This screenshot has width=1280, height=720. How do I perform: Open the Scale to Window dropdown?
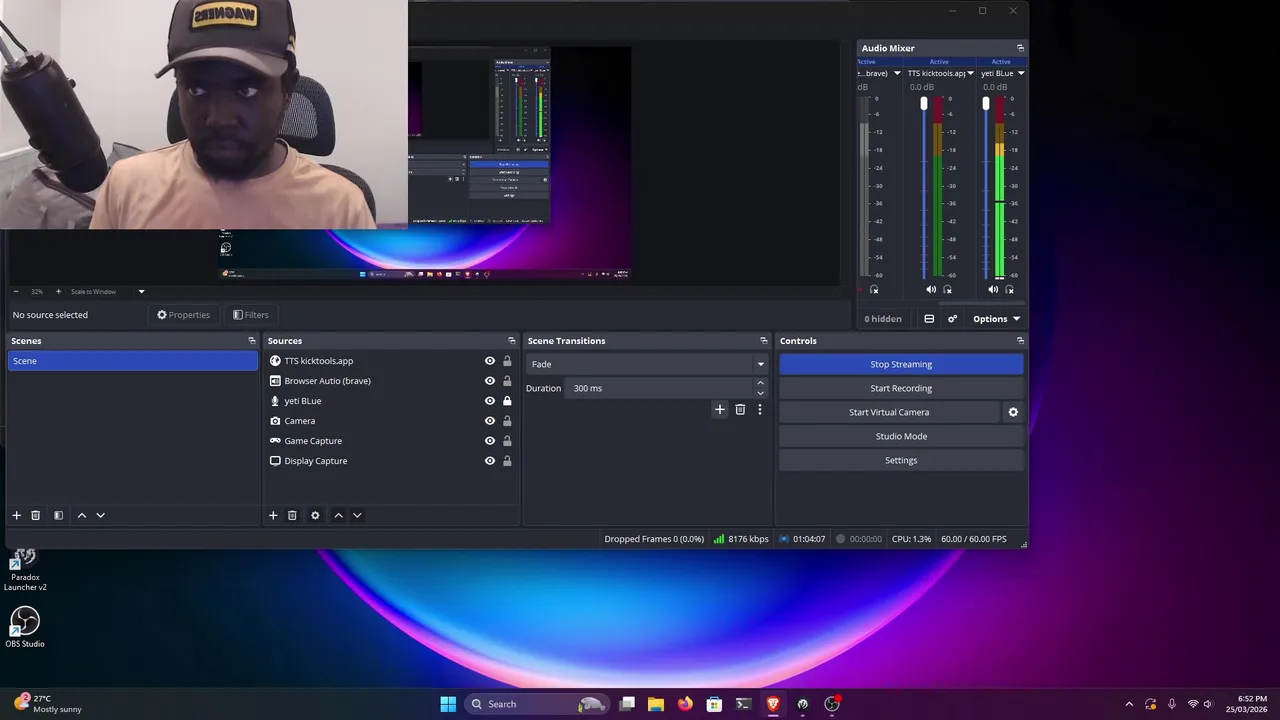pyautogui.click(x=107, y=292)
